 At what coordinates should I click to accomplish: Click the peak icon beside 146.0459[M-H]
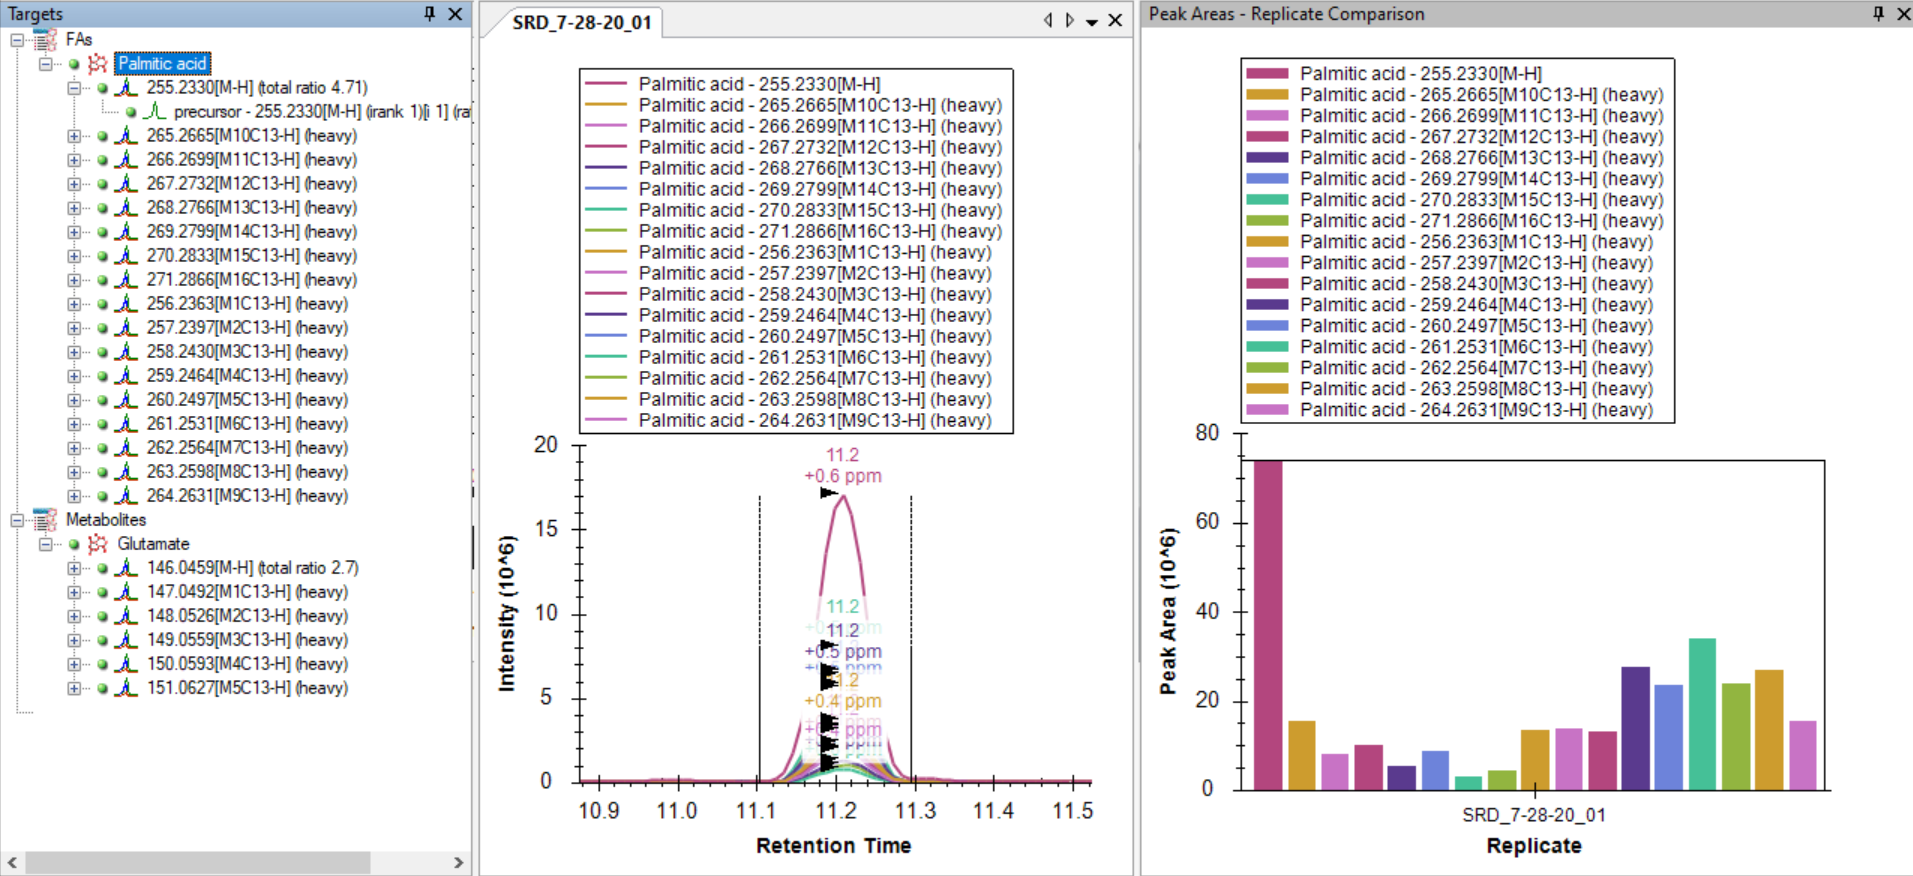[x=126, y=568]
